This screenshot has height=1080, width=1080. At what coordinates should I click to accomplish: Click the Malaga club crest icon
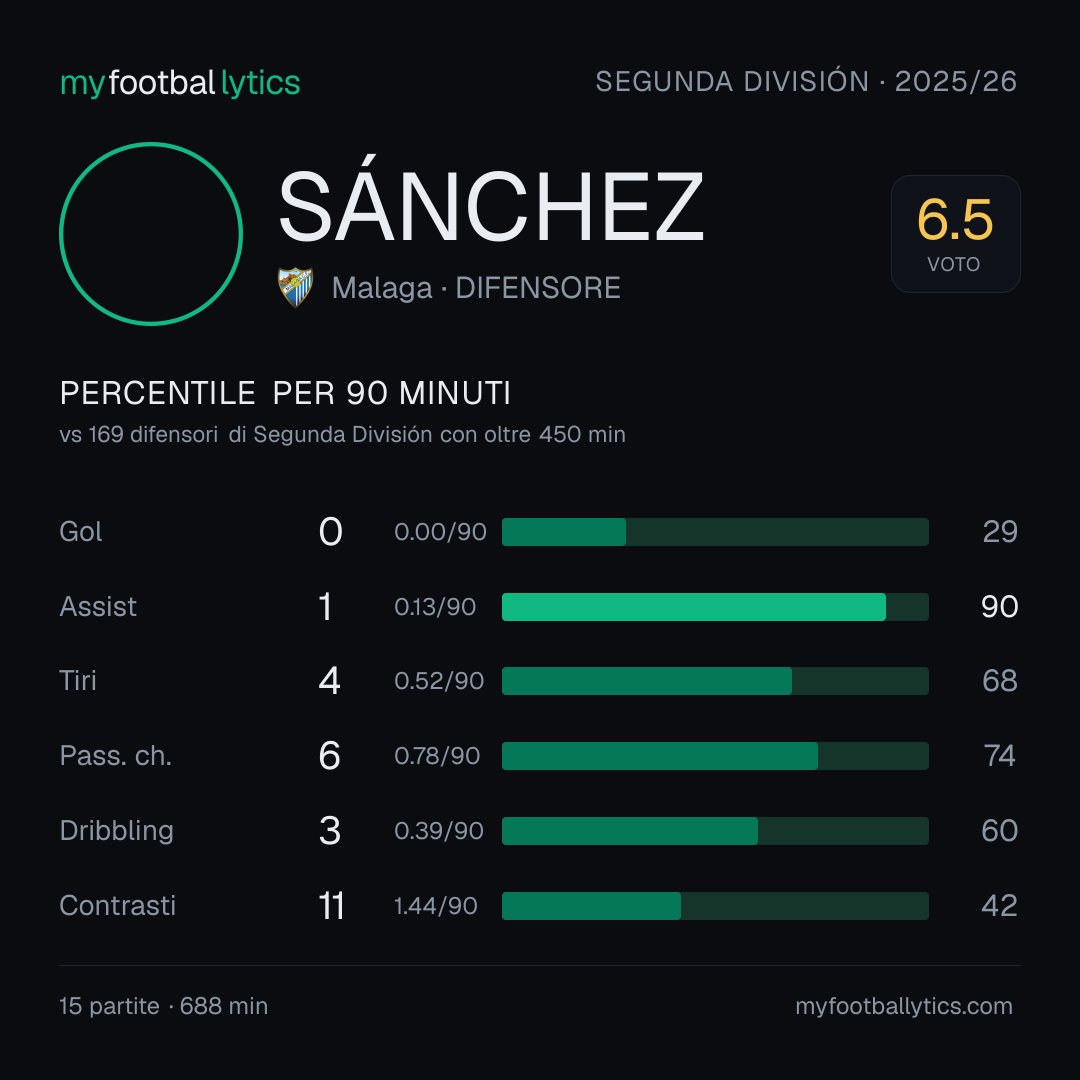(x=295, y=287)
